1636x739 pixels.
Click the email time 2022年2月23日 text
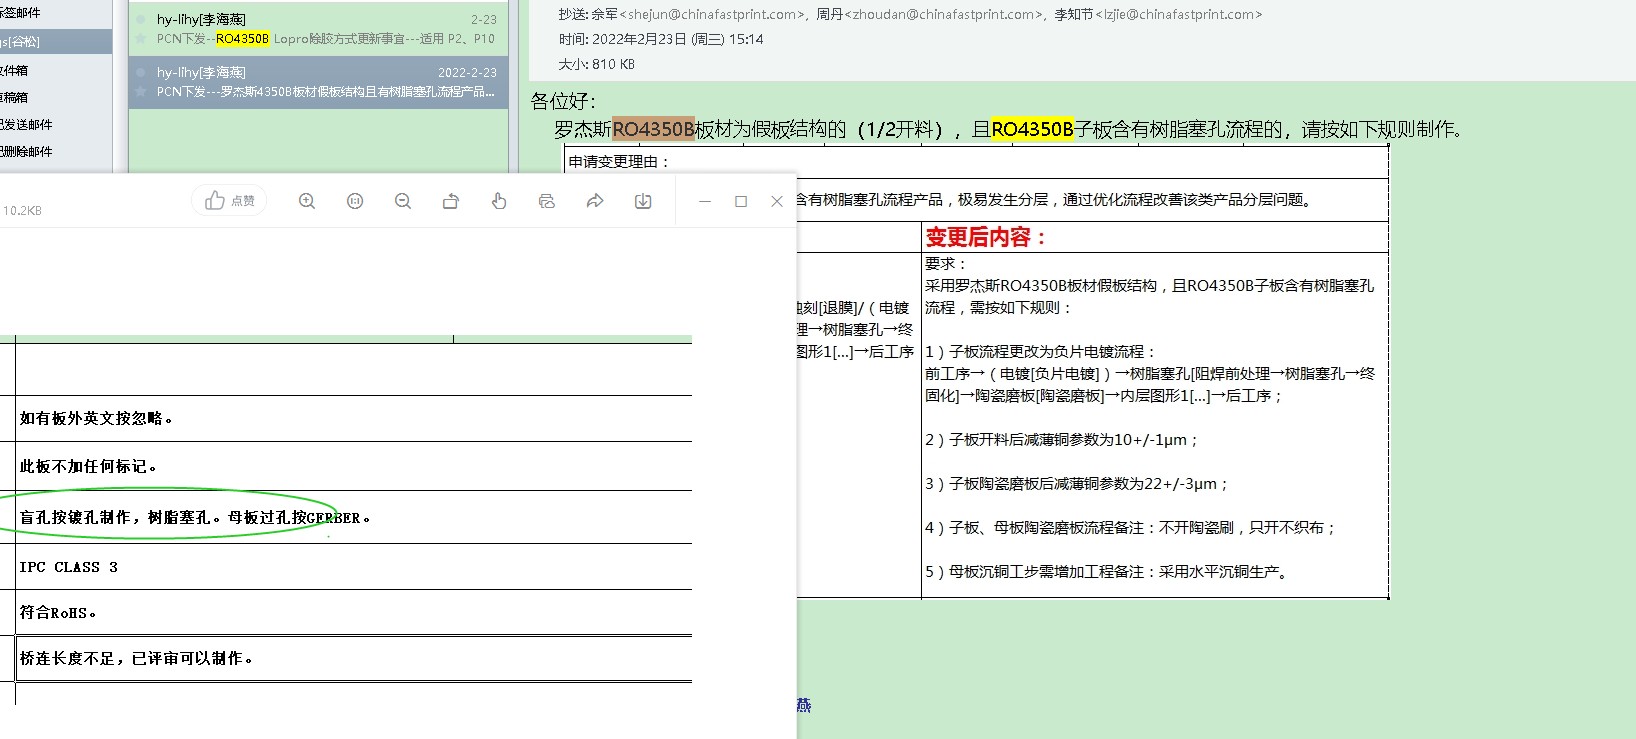661,39
